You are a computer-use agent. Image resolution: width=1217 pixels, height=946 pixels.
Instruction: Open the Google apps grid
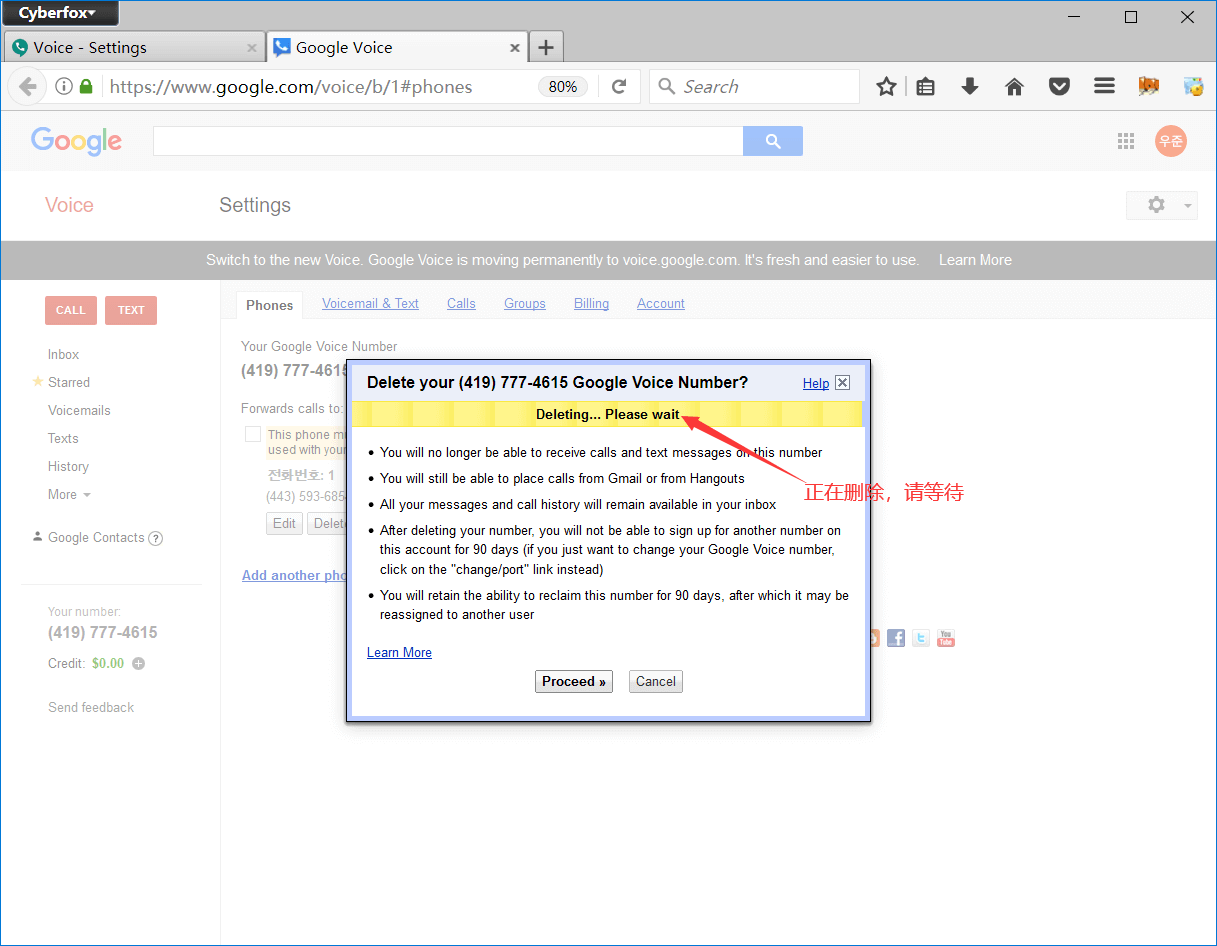1126,141
